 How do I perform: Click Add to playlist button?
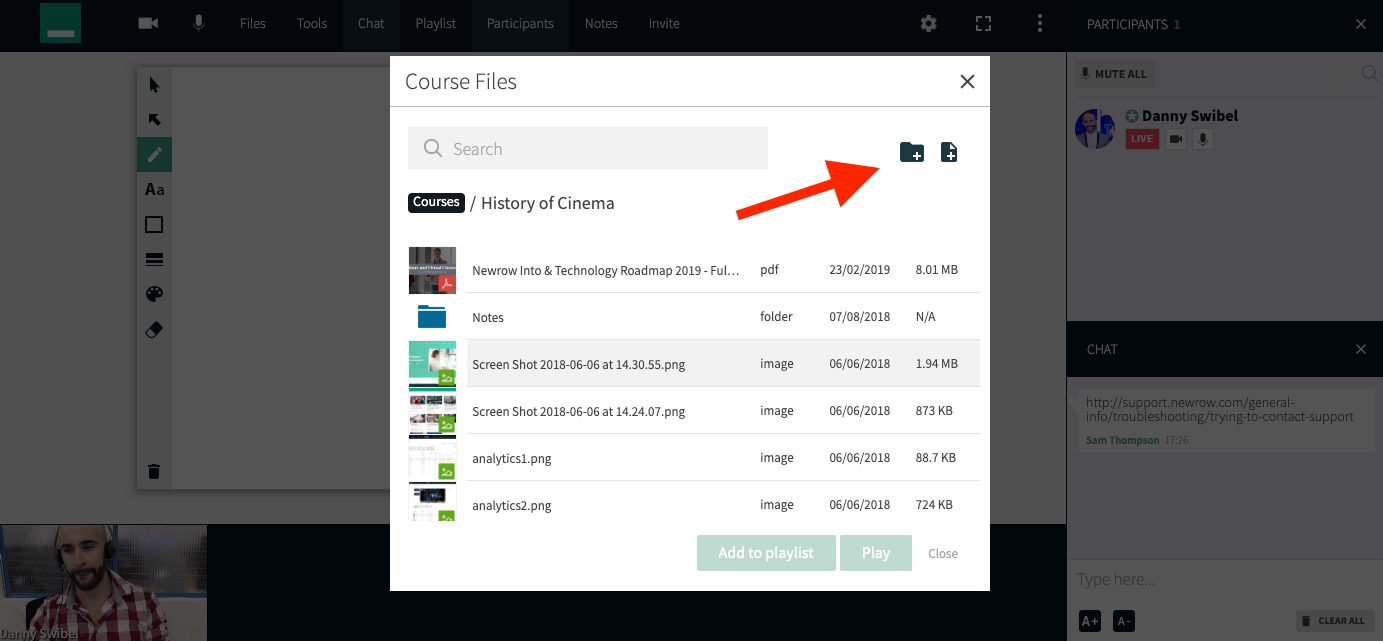tap(766, 553)
